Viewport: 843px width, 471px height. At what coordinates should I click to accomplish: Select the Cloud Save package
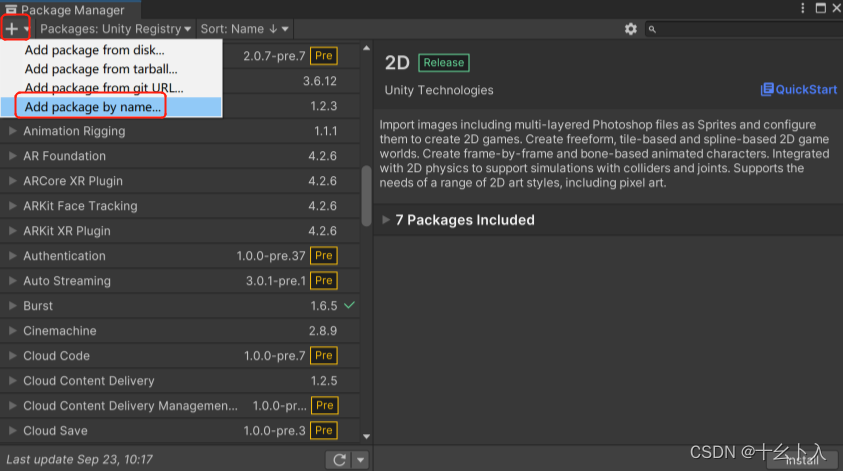(180, 430)
